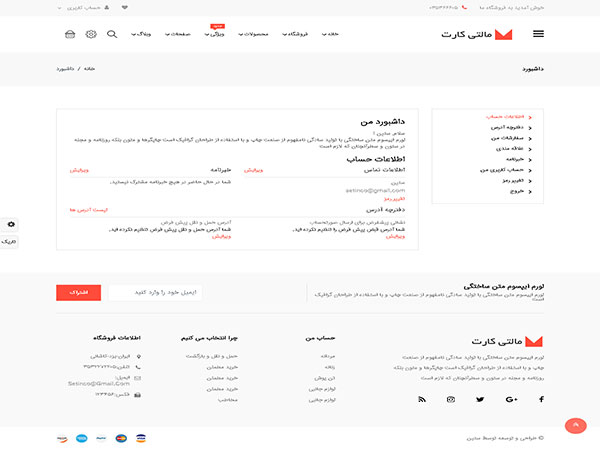Open the settings gear icon in header
Image resolution: width=600 pixels, height=450 pixels.
(x=91, y=34)
